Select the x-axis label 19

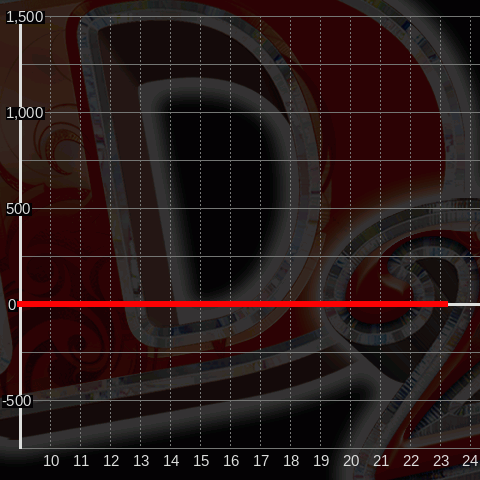321,461
